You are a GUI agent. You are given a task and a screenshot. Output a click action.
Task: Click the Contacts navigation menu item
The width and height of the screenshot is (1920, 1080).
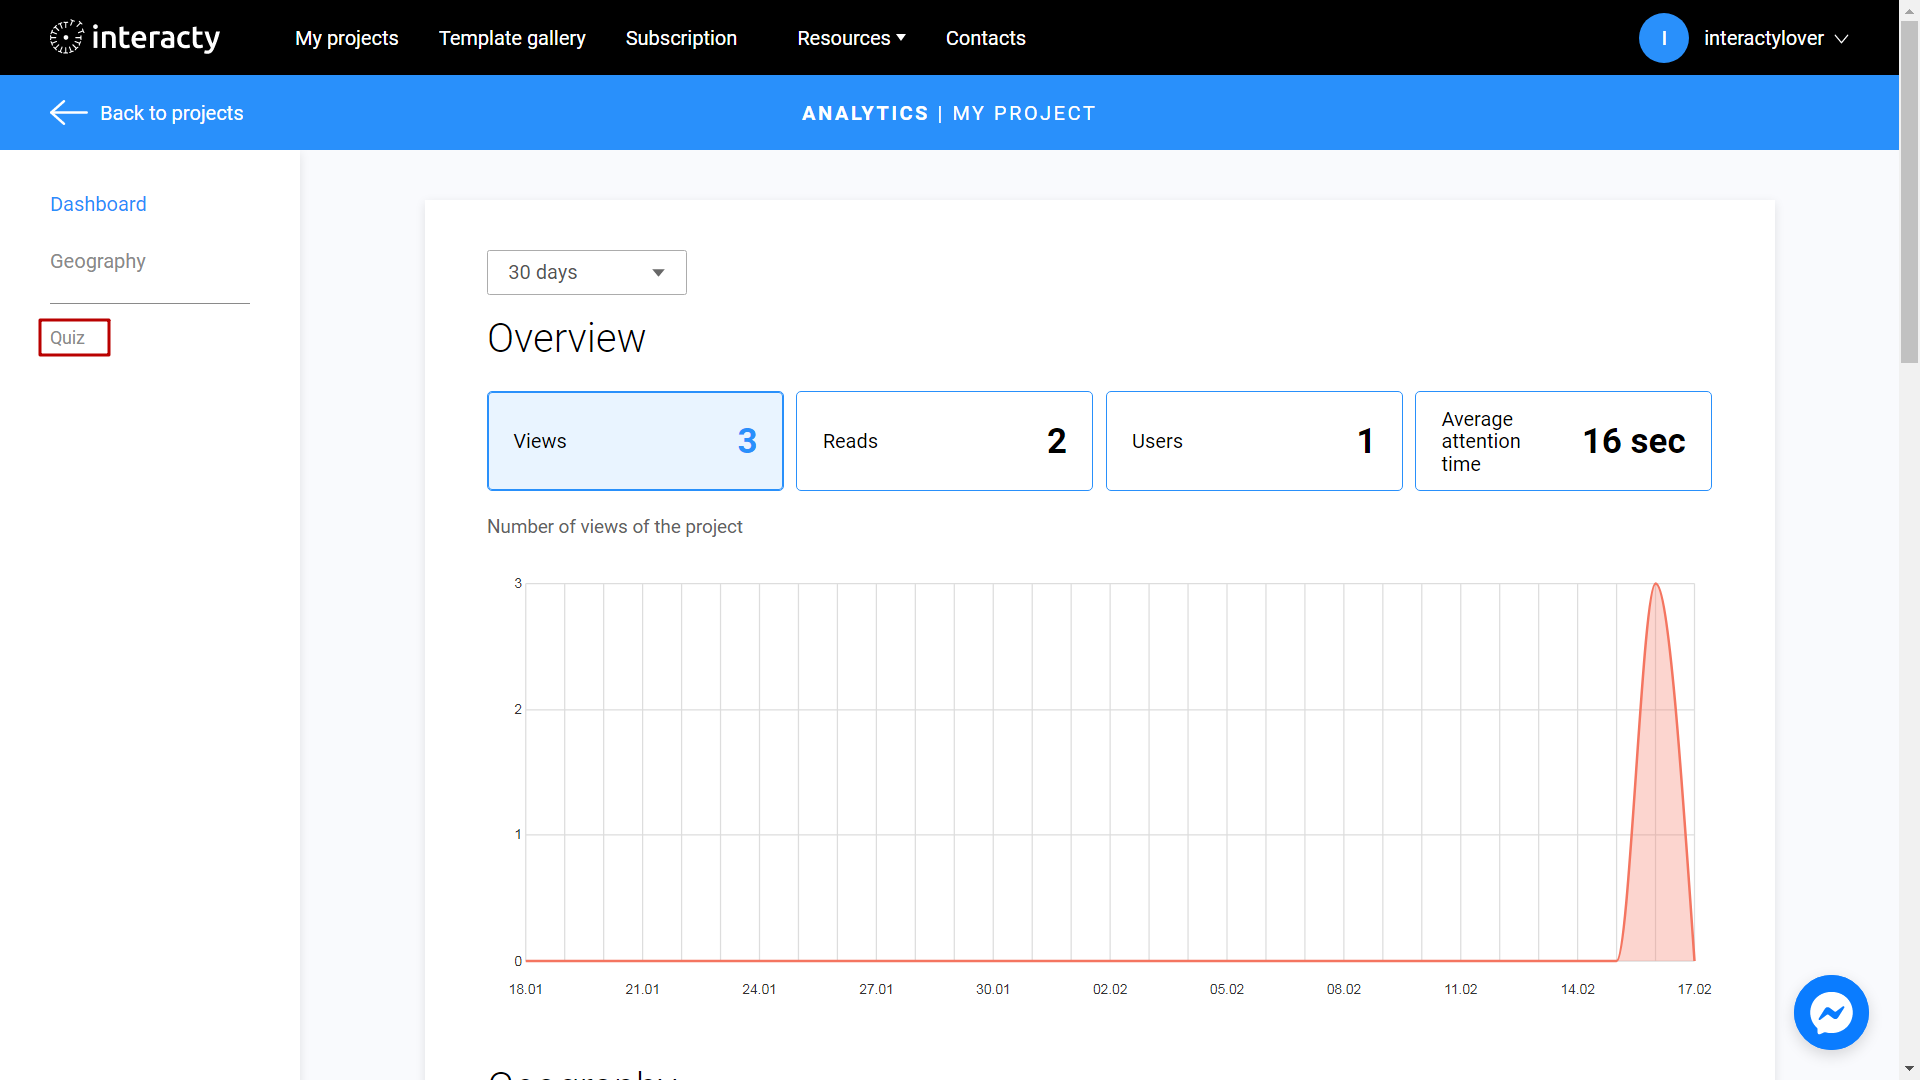(x=985, y=38)
